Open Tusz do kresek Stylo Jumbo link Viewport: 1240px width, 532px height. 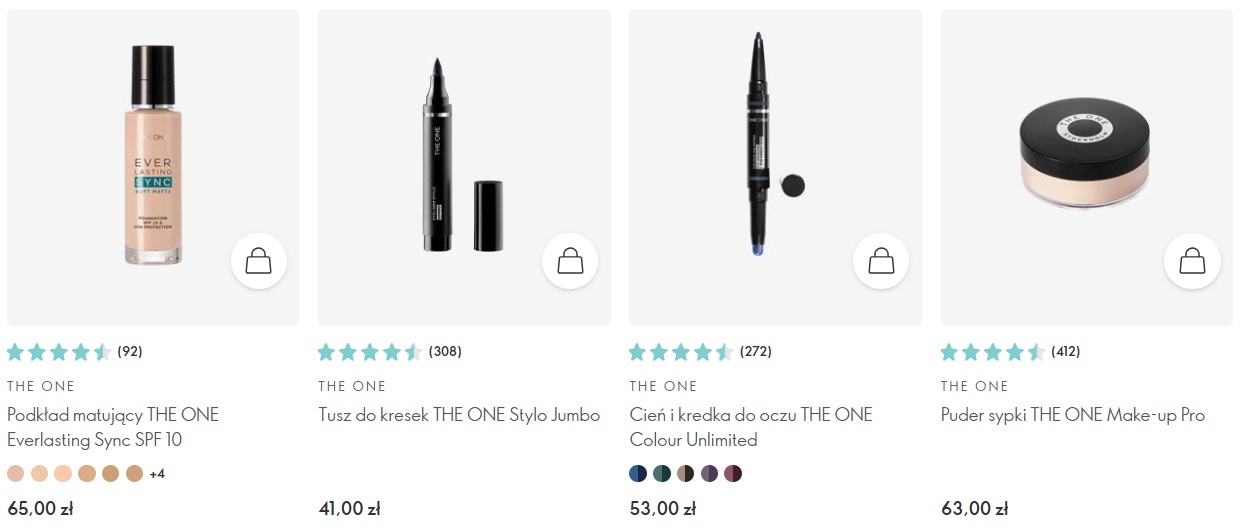[459, 415]
